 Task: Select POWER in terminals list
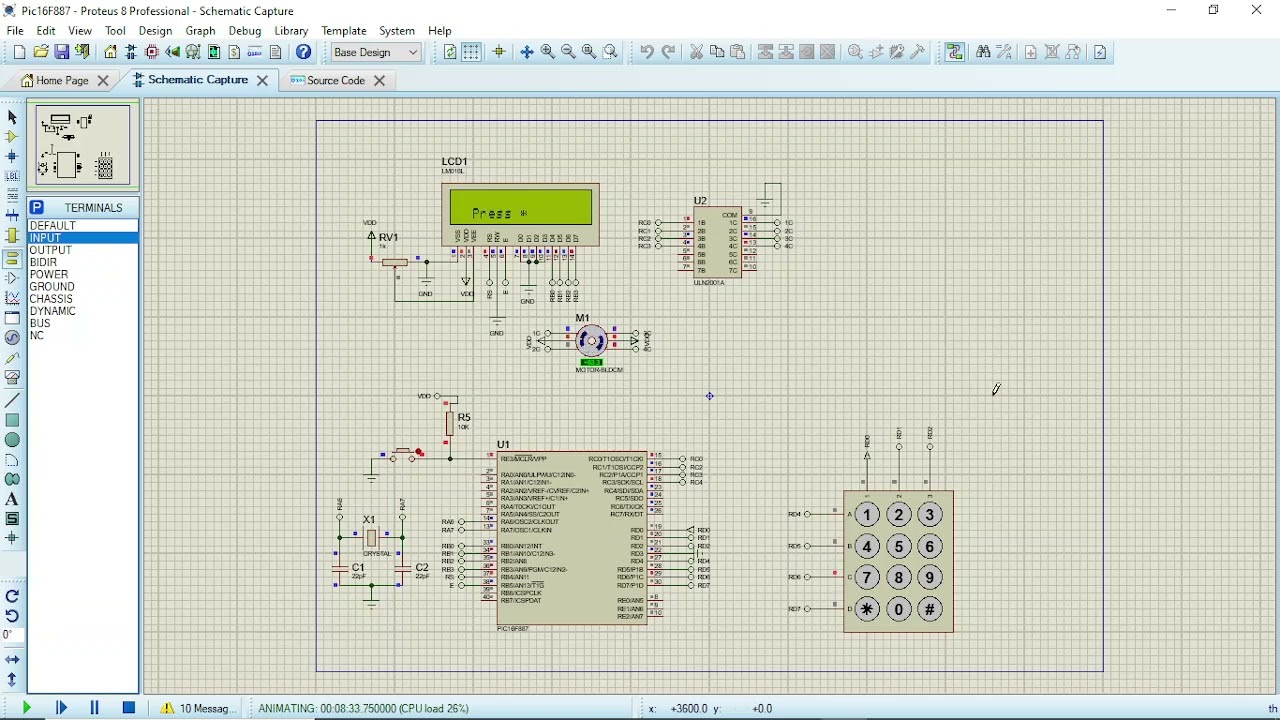pos(49,275)
